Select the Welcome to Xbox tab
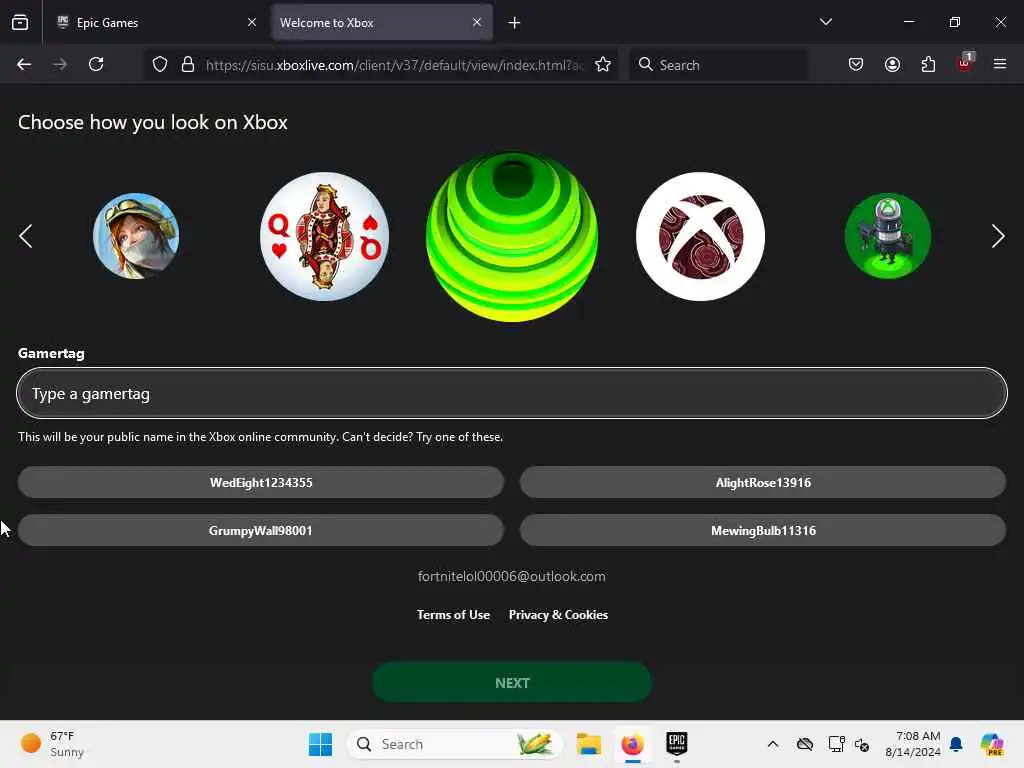Screen dimensions: 1024x768 click(x=382, y=22)
